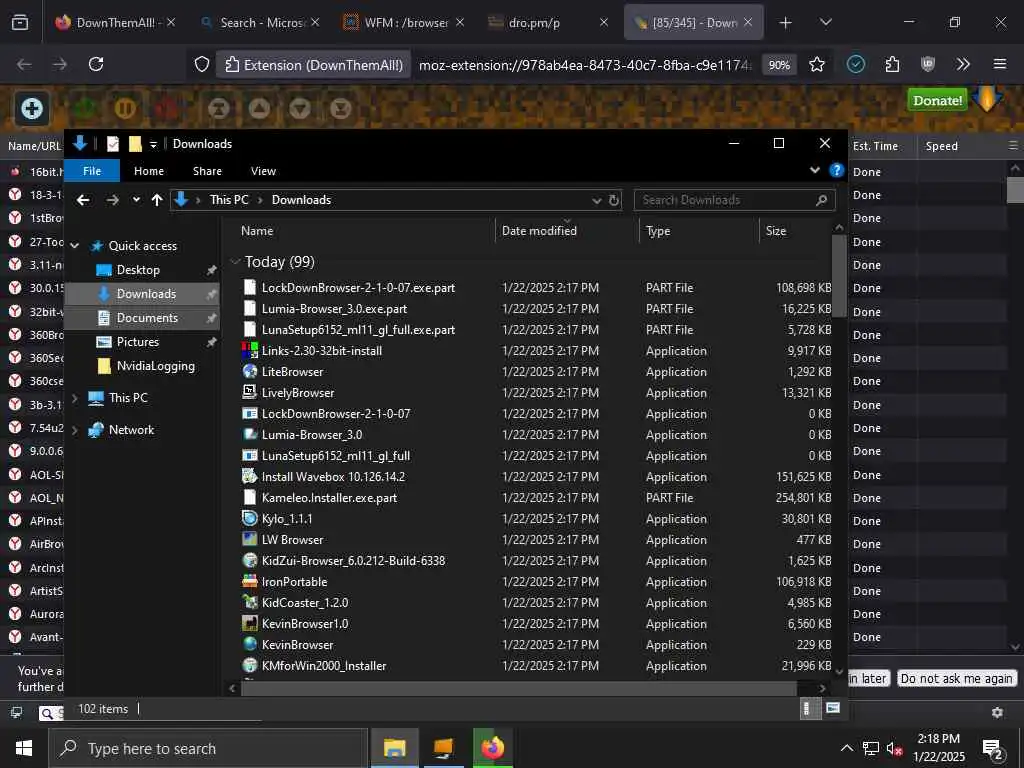Refresh the Downloads folder view
This screenshot has height=768, width=1024.
tap(614, 200)
